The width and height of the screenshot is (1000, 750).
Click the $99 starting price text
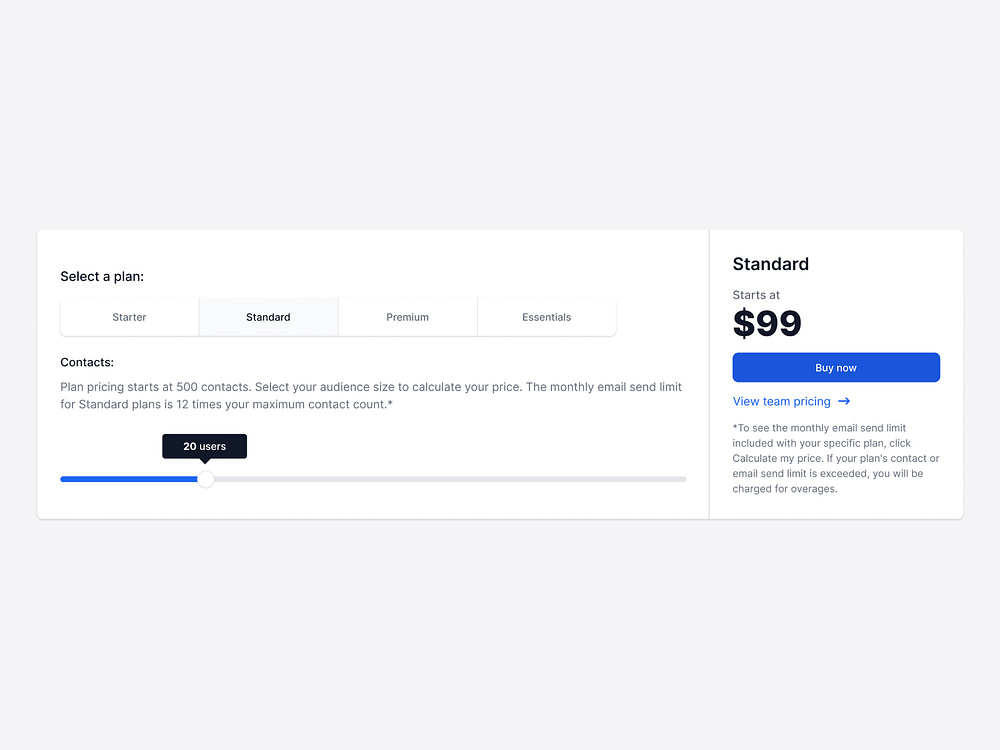pos(767,323)
